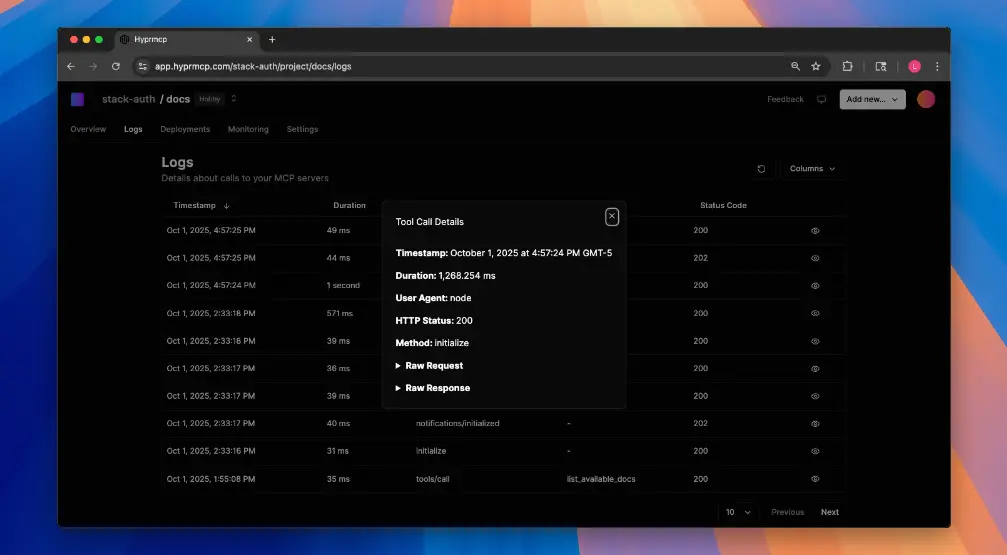This screenshot has height=555, width=1007.
Task: Expand the Raw Request section
Action: (x=429, y=366)
